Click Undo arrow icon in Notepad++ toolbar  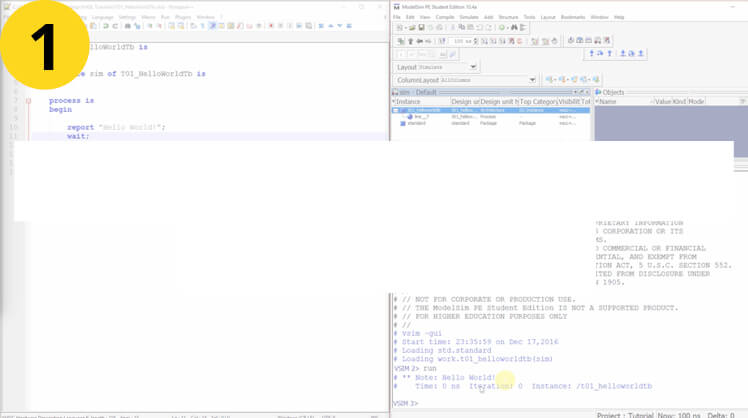pos(106,26)
